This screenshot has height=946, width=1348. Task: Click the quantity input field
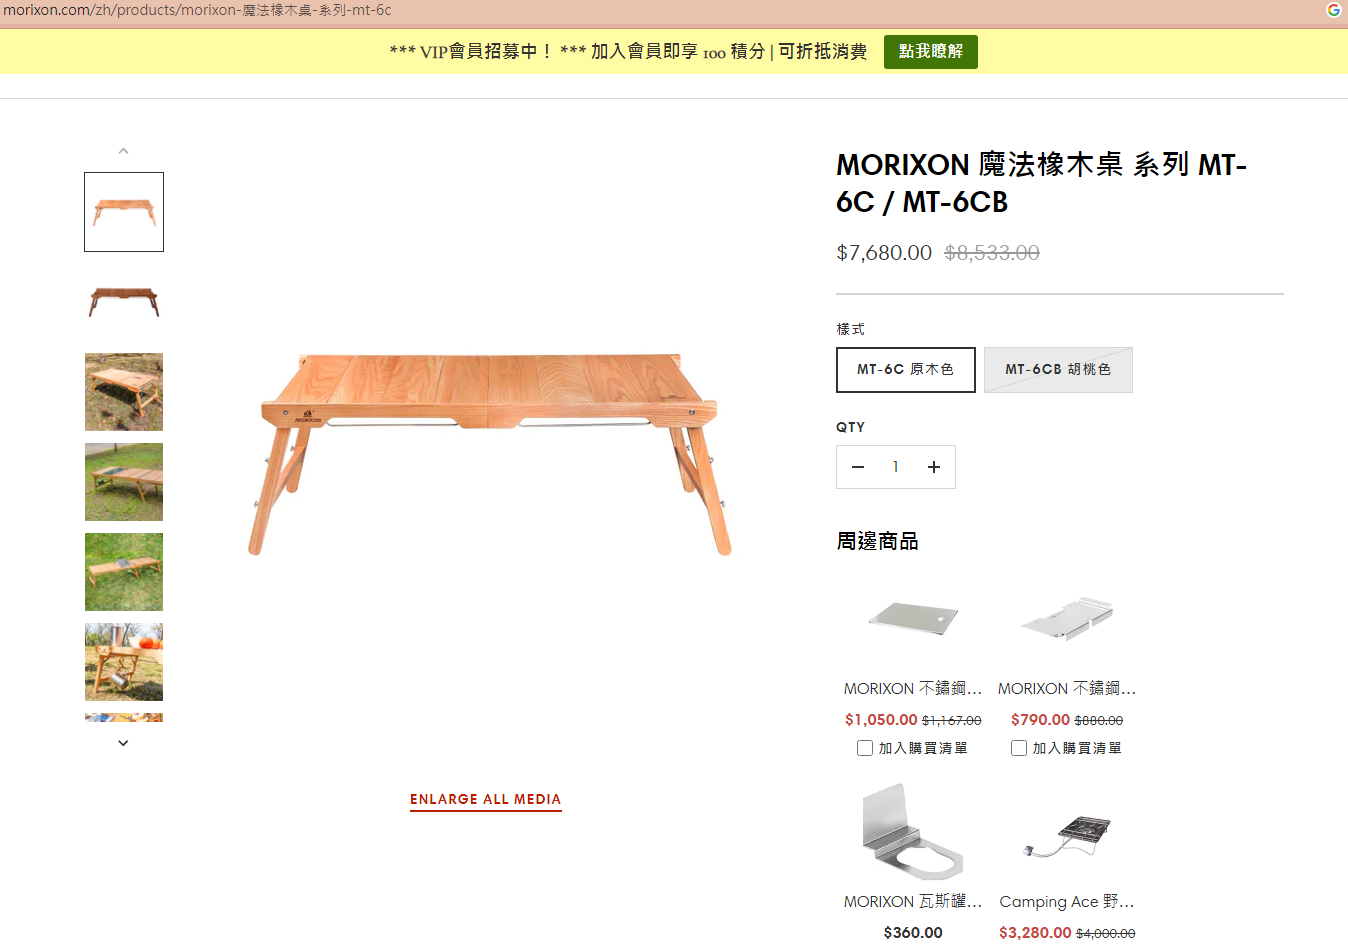tap(896, 467)
